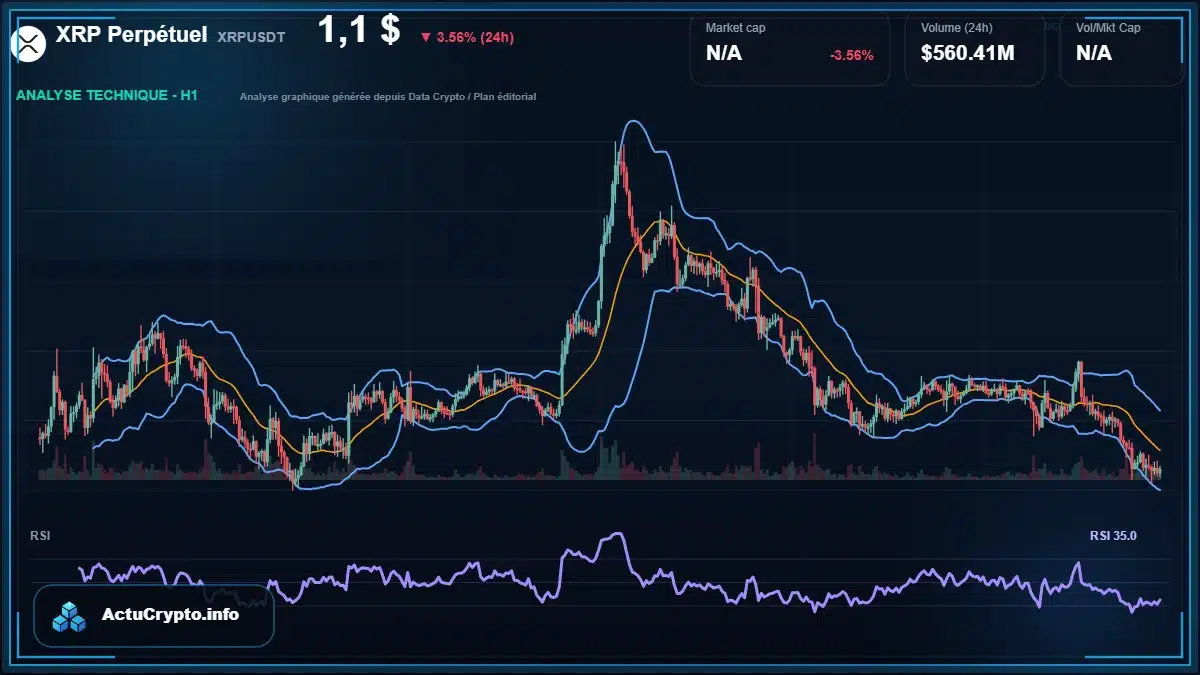Open the ActuCrypto.info link
Image resolution: width=1200 pixels, height=675 pixels.
170,615
